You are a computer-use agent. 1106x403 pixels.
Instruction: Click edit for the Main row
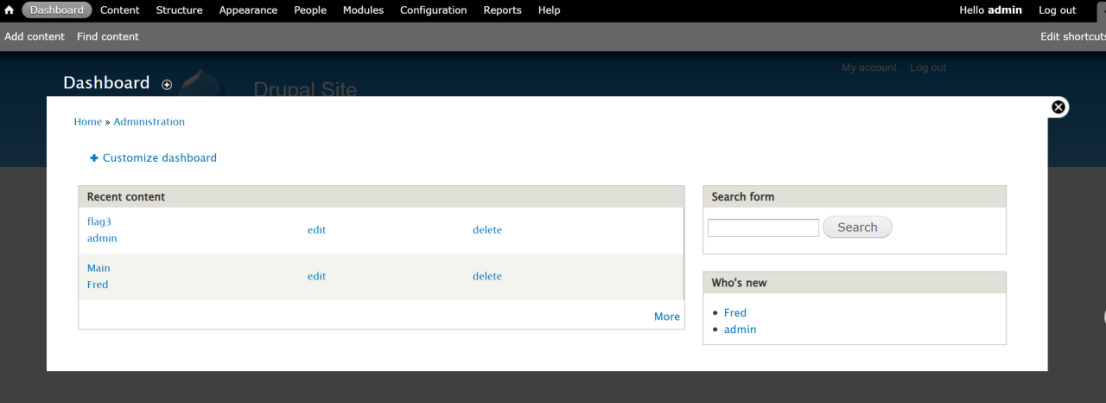[317, 277]
